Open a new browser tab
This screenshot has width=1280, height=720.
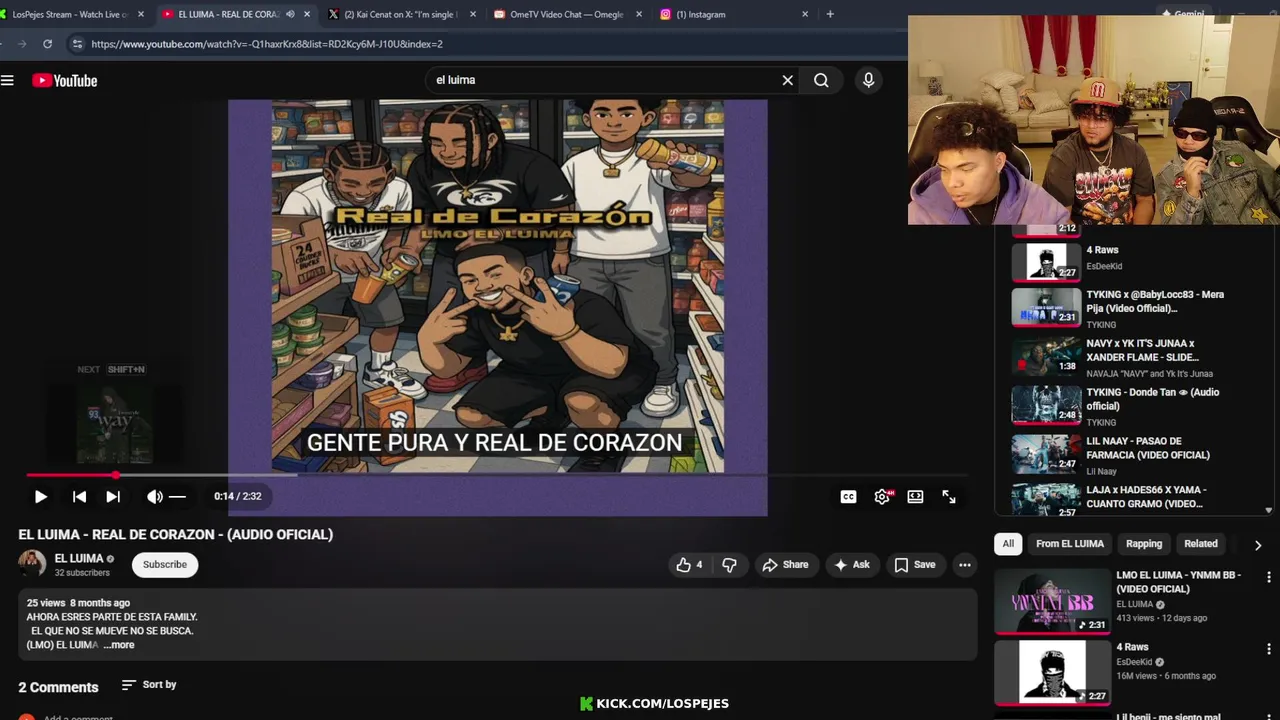point(830,14)
